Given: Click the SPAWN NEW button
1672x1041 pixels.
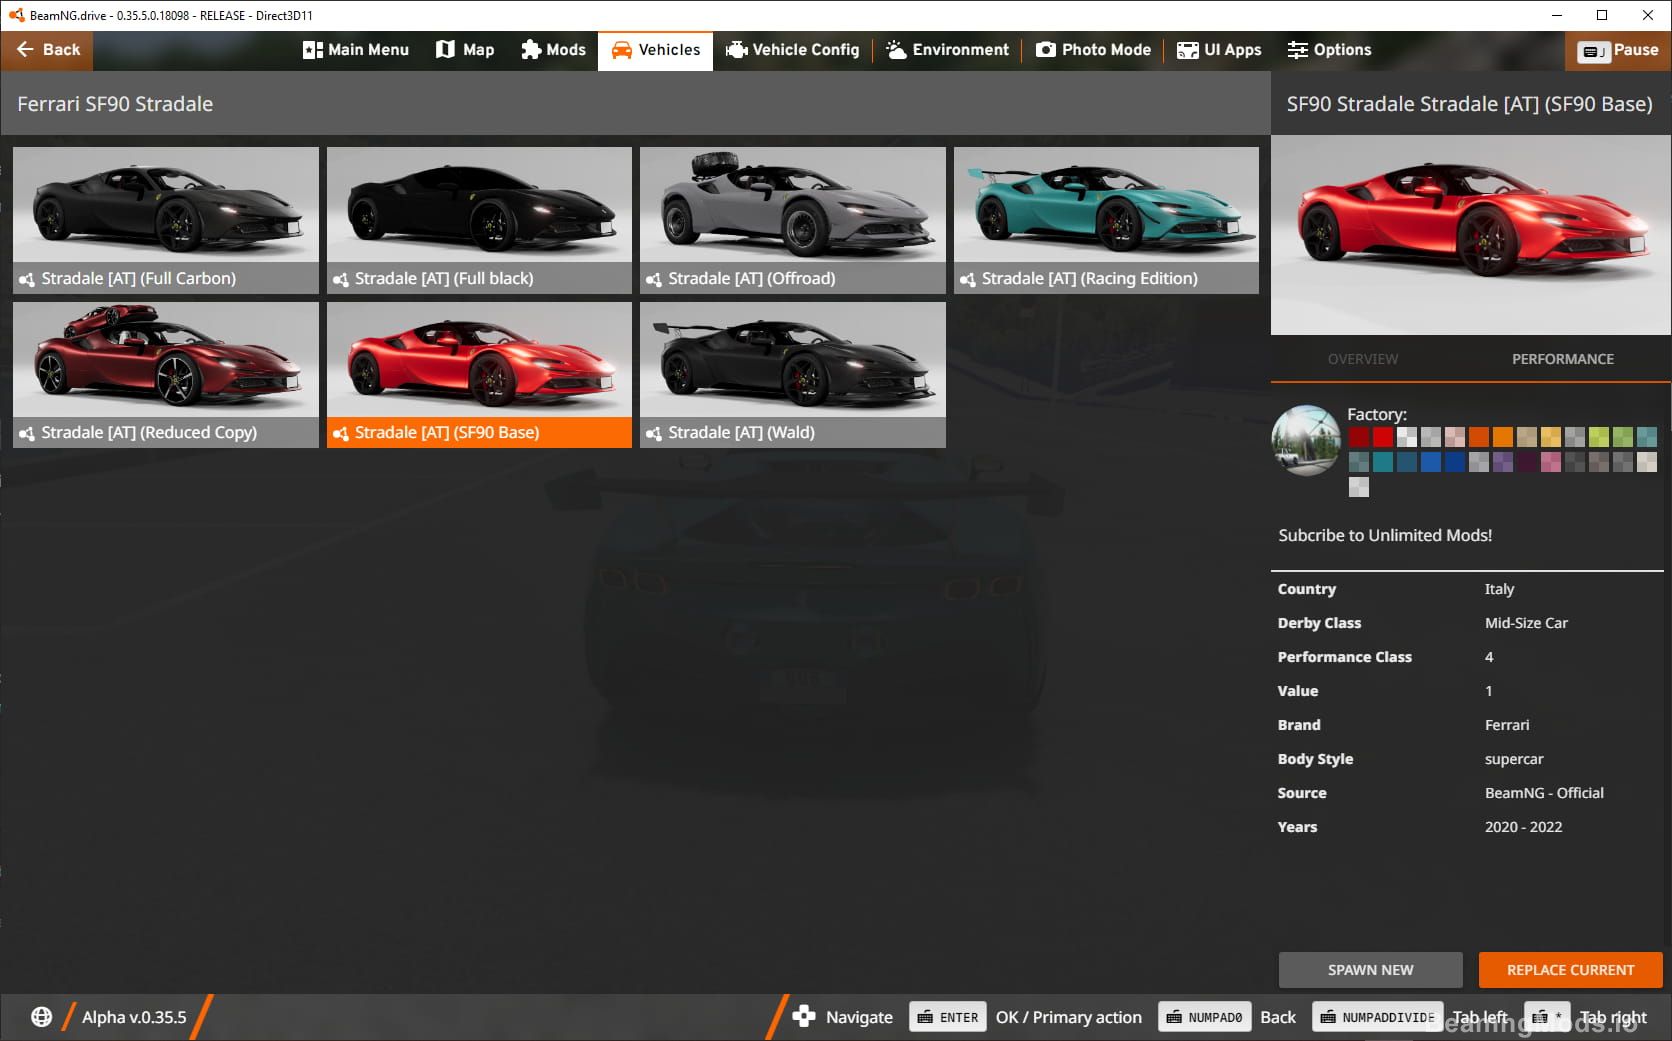Looking at the screenshot, I should (1370, 970).
